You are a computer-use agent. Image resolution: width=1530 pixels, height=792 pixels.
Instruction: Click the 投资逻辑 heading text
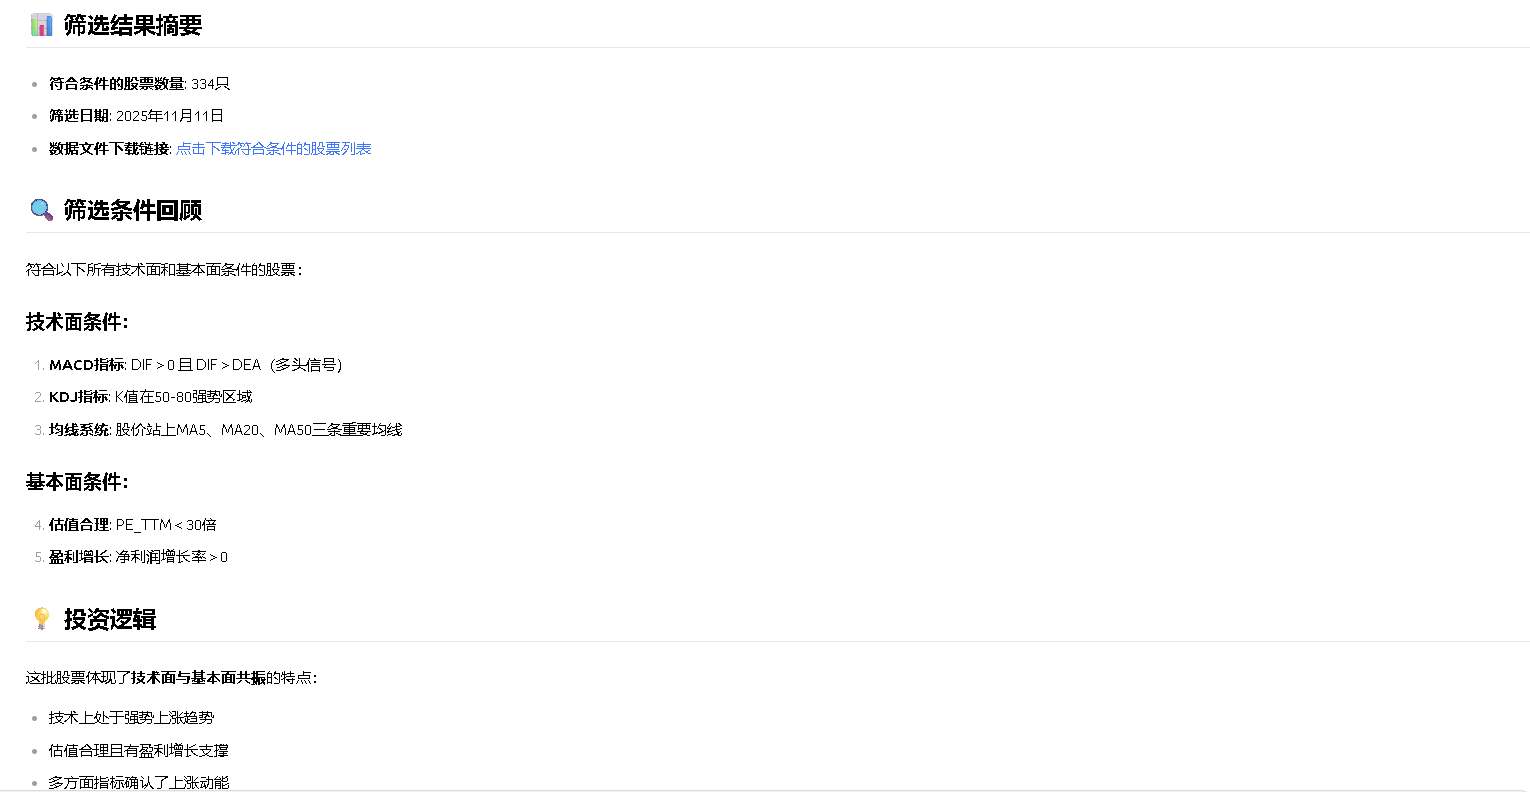pos(110,619)
